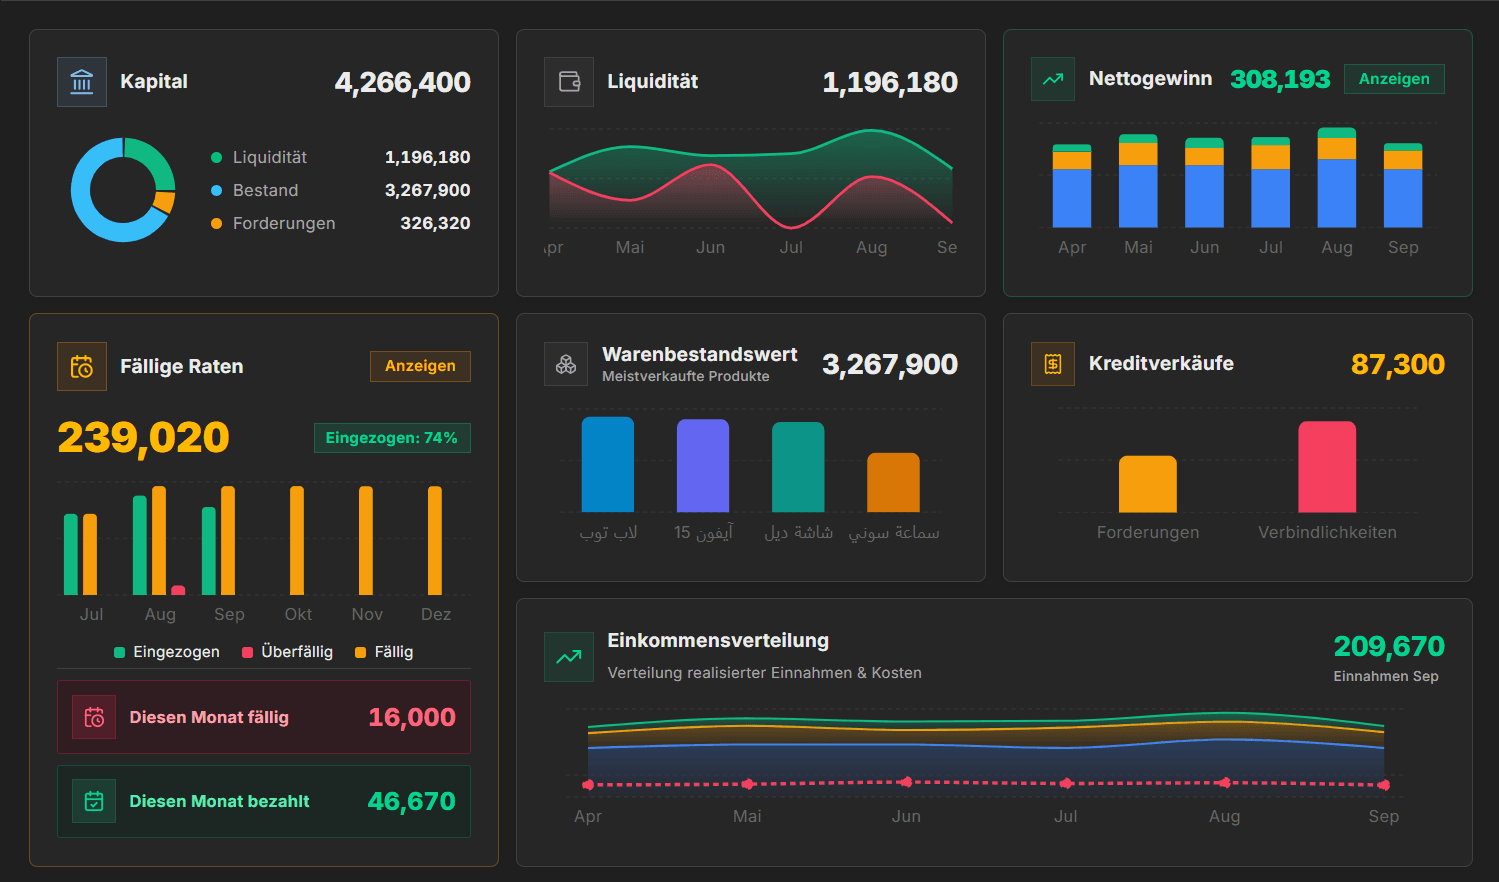Click the Meistverkaufte Produkte subtitle
Screen dimensions: 1499x882
[x=686, y=376]
